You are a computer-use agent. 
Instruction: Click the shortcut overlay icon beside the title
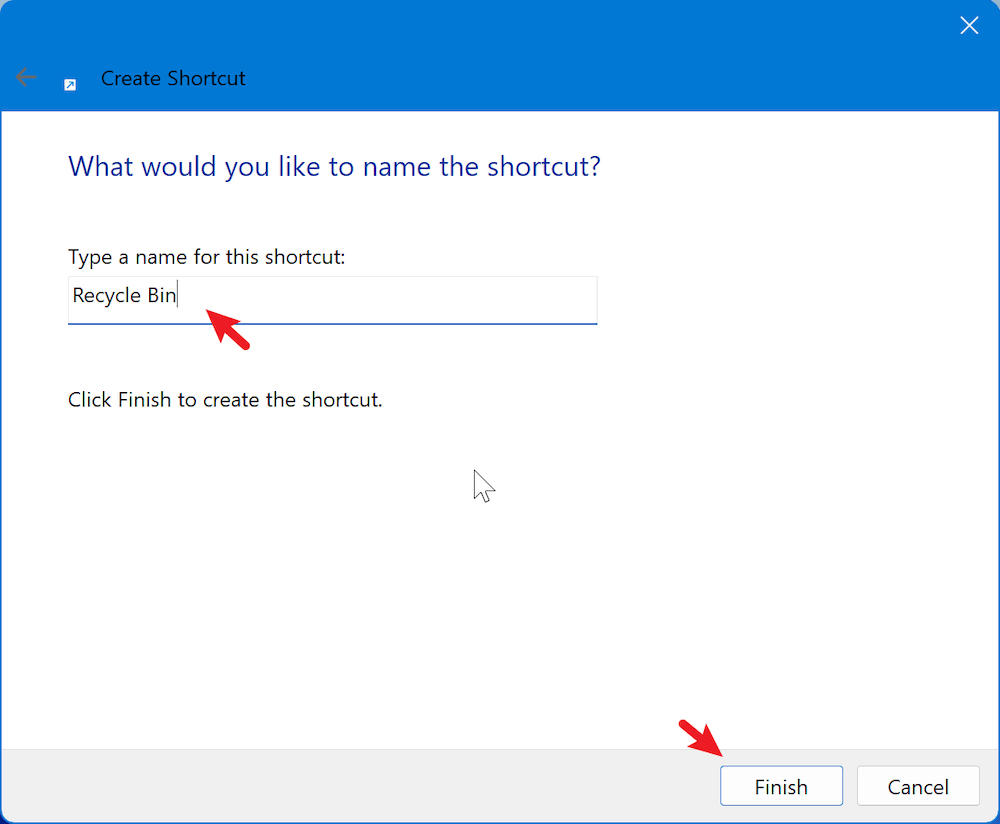(69, 84)
